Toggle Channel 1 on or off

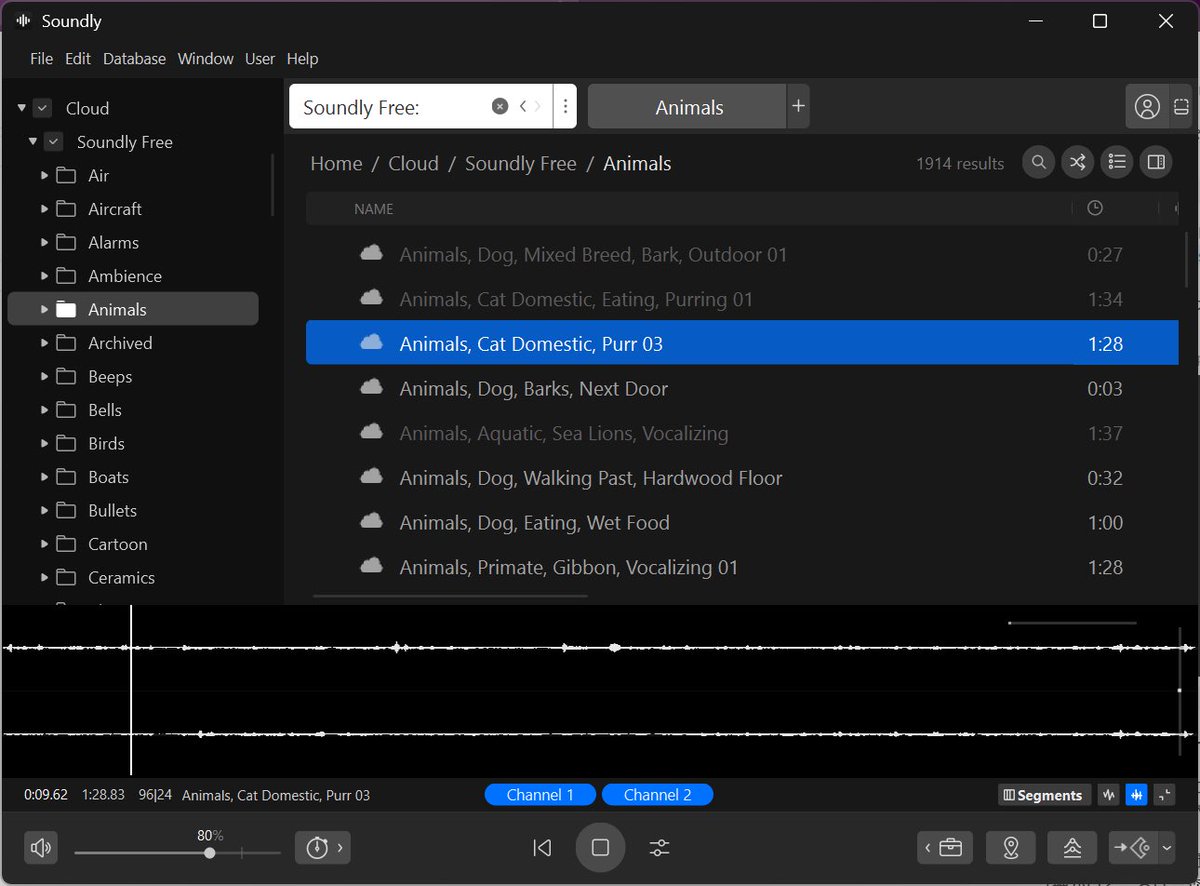click(540, 795)
